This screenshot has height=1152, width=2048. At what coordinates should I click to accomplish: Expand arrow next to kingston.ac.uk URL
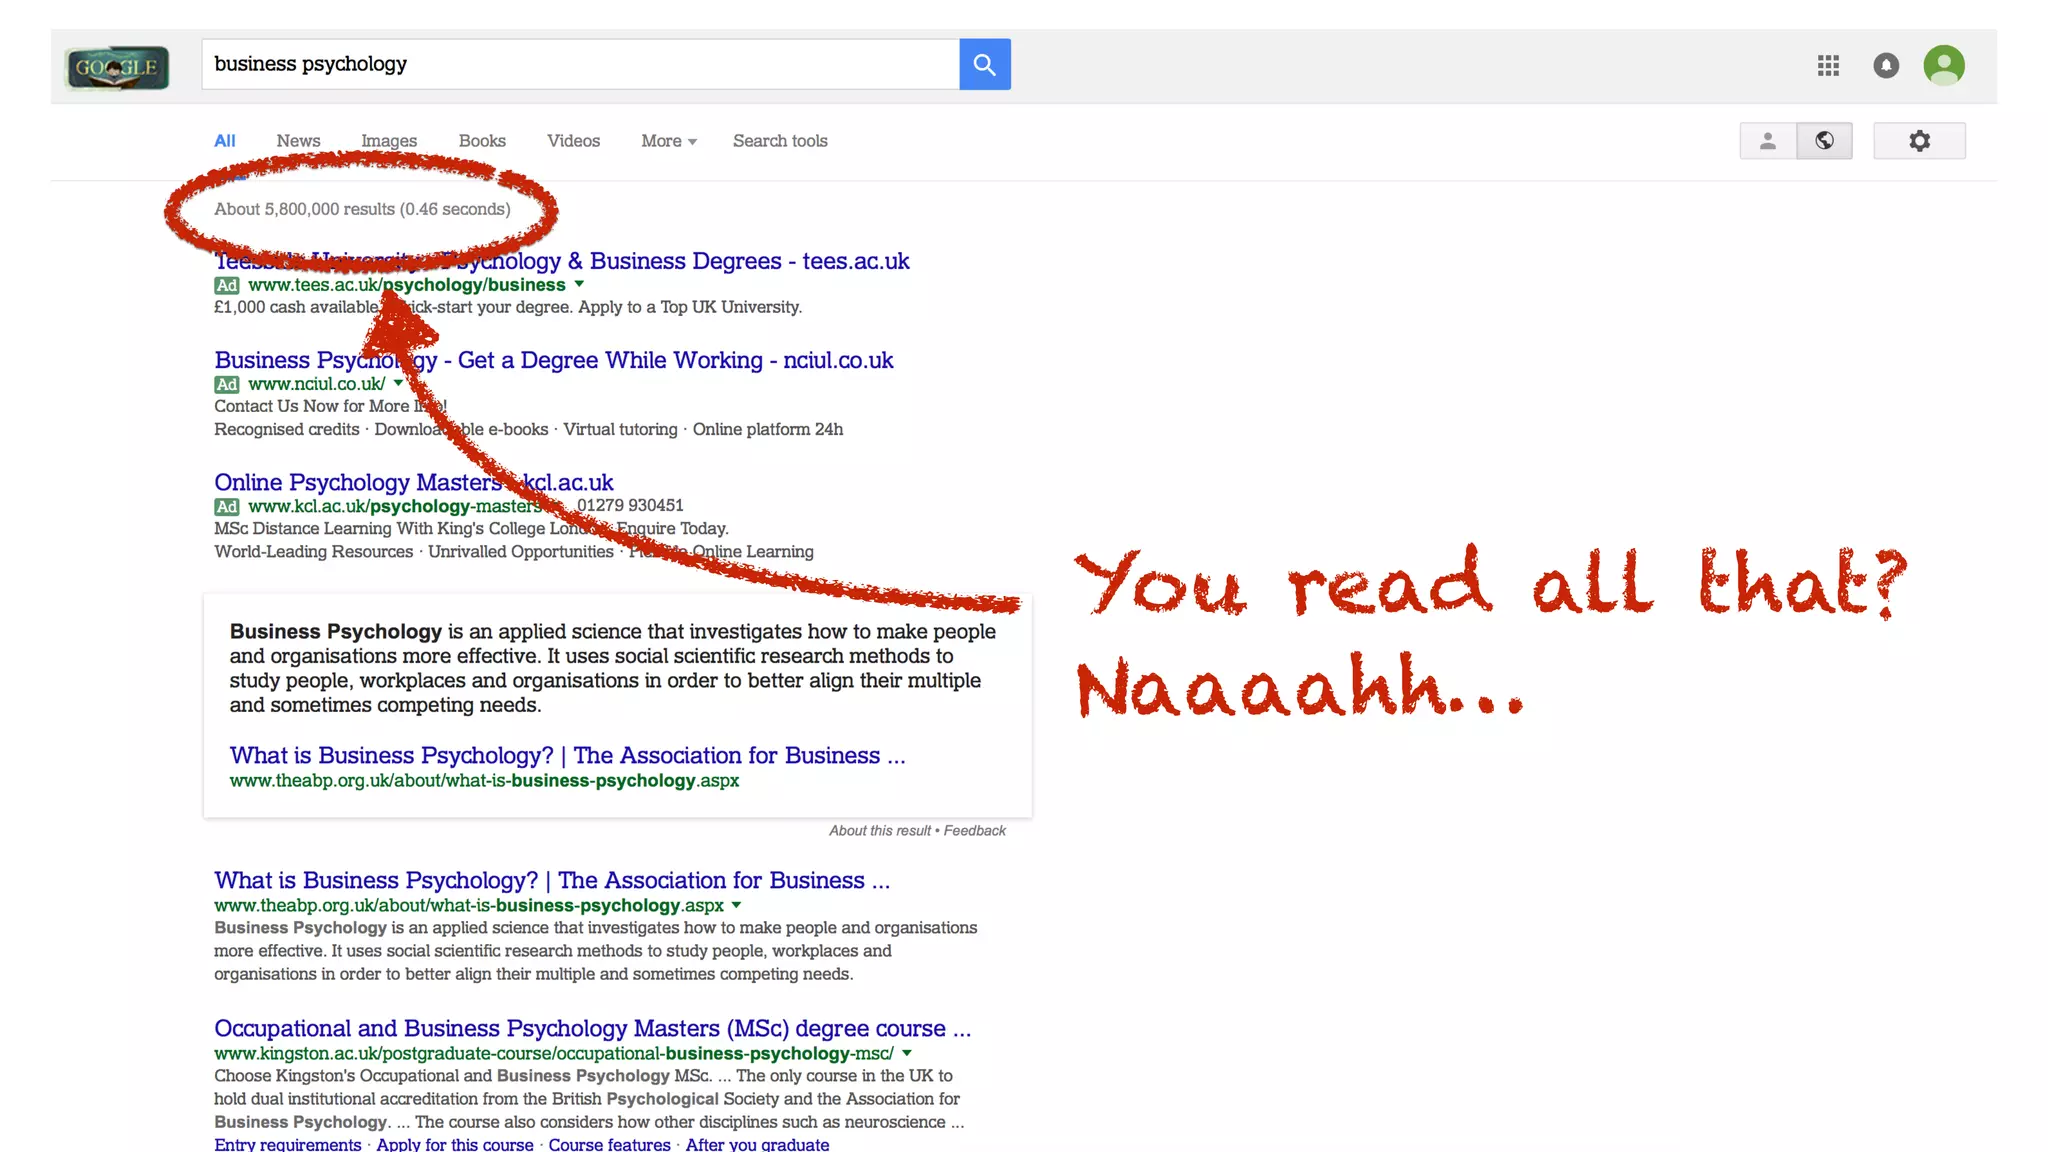click(x=907, y=1053)
